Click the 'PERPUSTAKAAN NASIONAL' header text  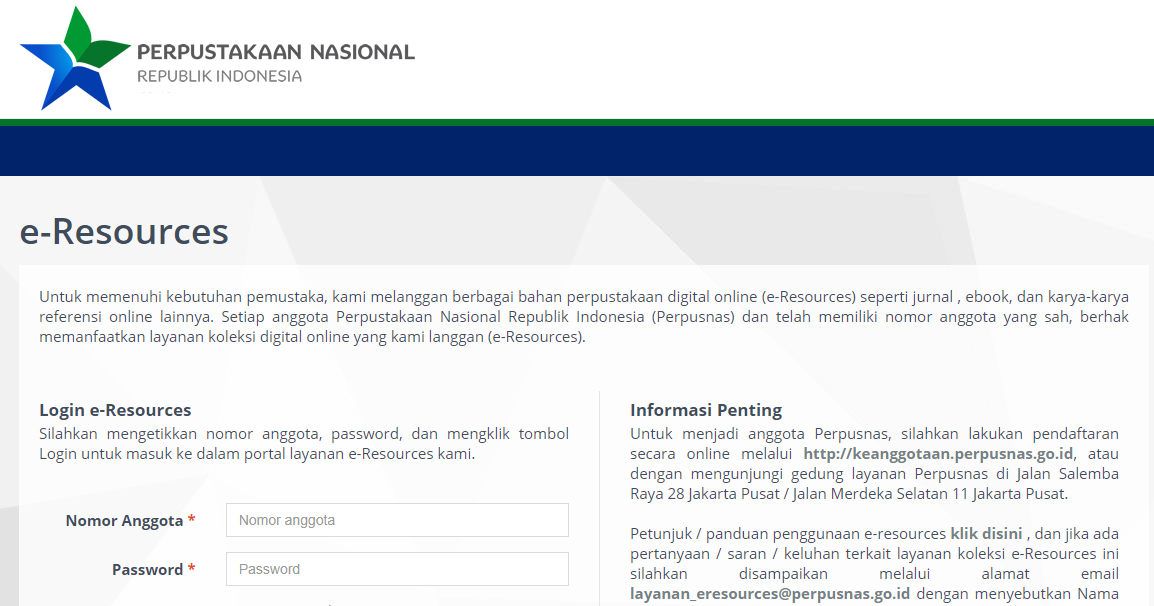click(276, 52)
